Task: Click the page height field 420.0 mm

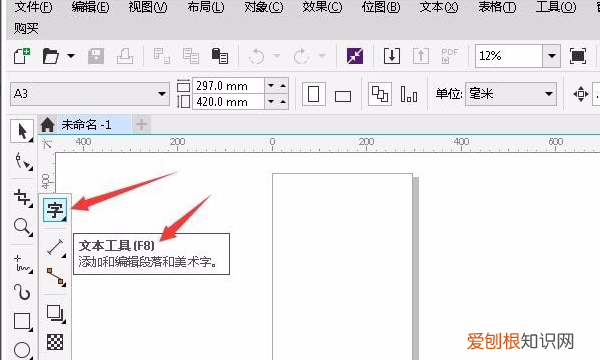Action: coord(228,102)
